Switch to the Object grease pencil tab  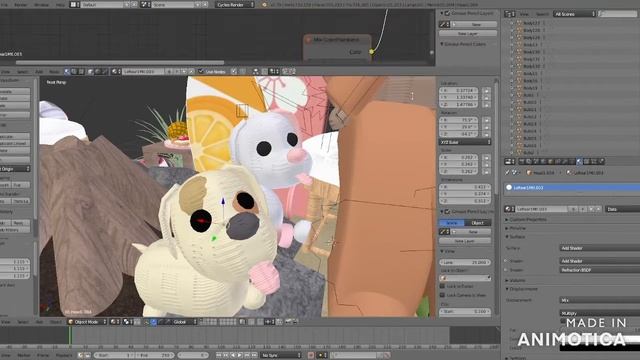[478, 223]
